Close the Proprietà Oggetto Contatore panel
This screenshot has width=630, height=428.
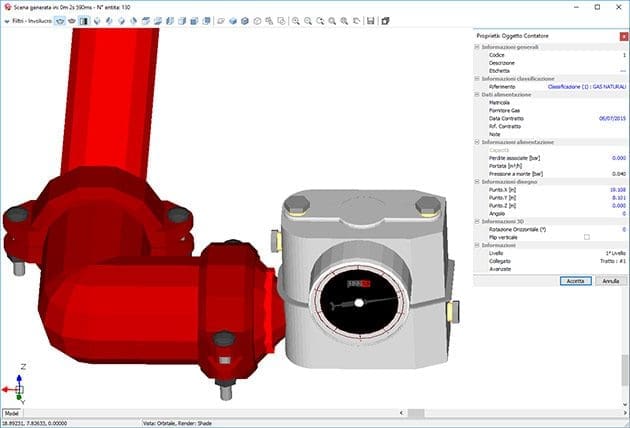click(x=623, y=36)
